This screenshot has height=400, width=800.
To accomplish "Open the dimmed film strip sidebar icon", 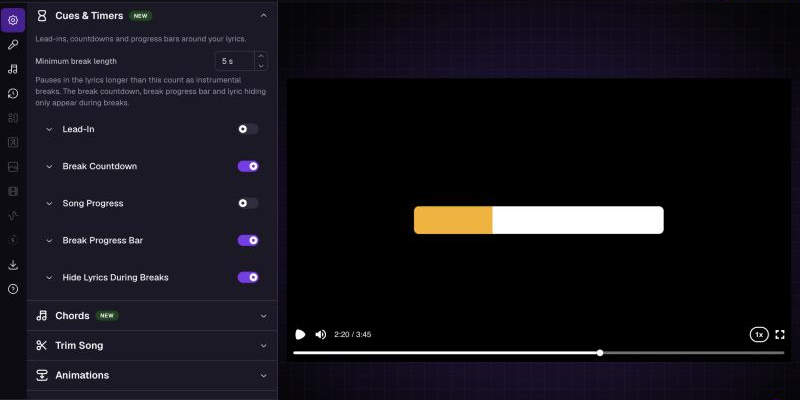I will coord(13,191).
